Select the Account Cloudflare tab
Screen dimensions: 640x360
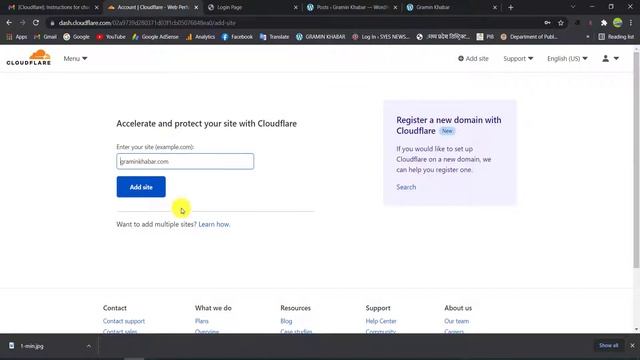[x=153, y=7]
